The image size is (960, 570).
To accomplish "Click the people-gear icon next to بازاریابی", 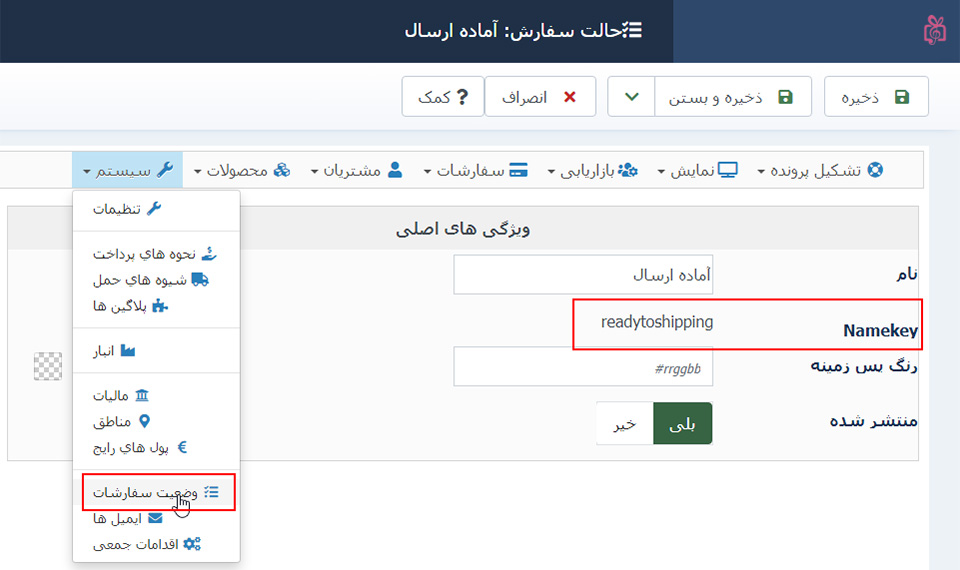I will 628,170.
